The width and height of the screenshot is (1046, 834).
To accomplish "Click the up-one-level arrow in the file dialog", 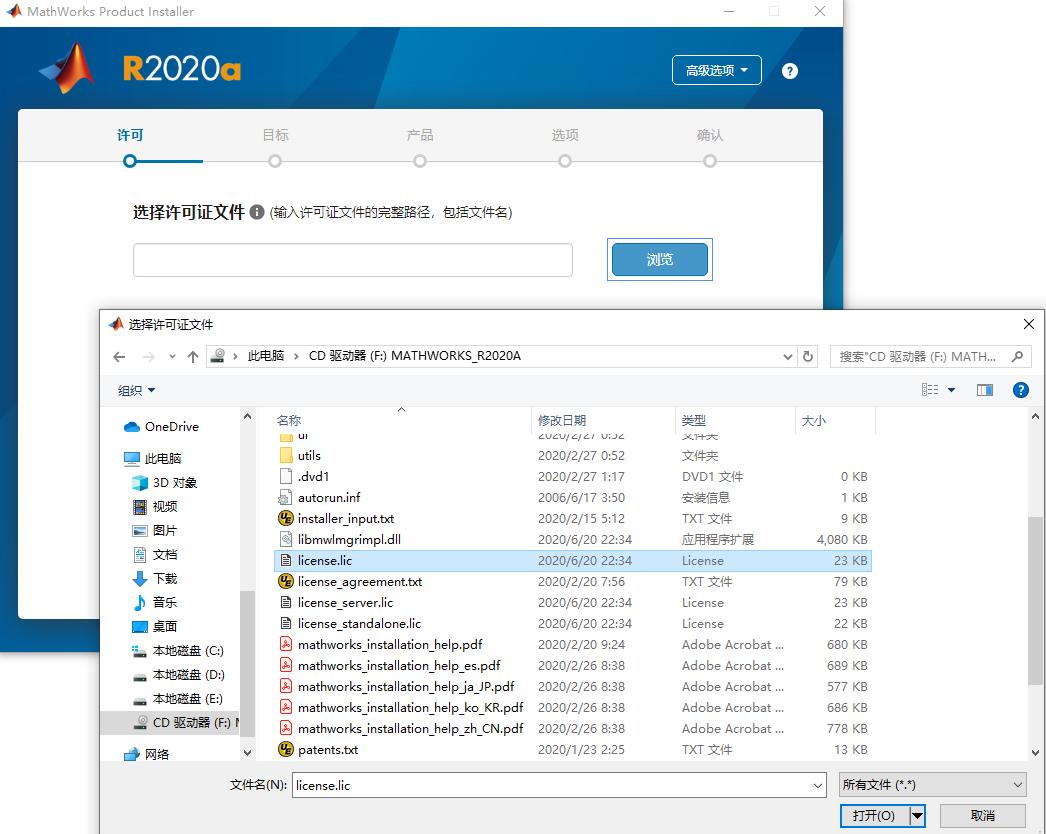I will click(x=193, y=357).
